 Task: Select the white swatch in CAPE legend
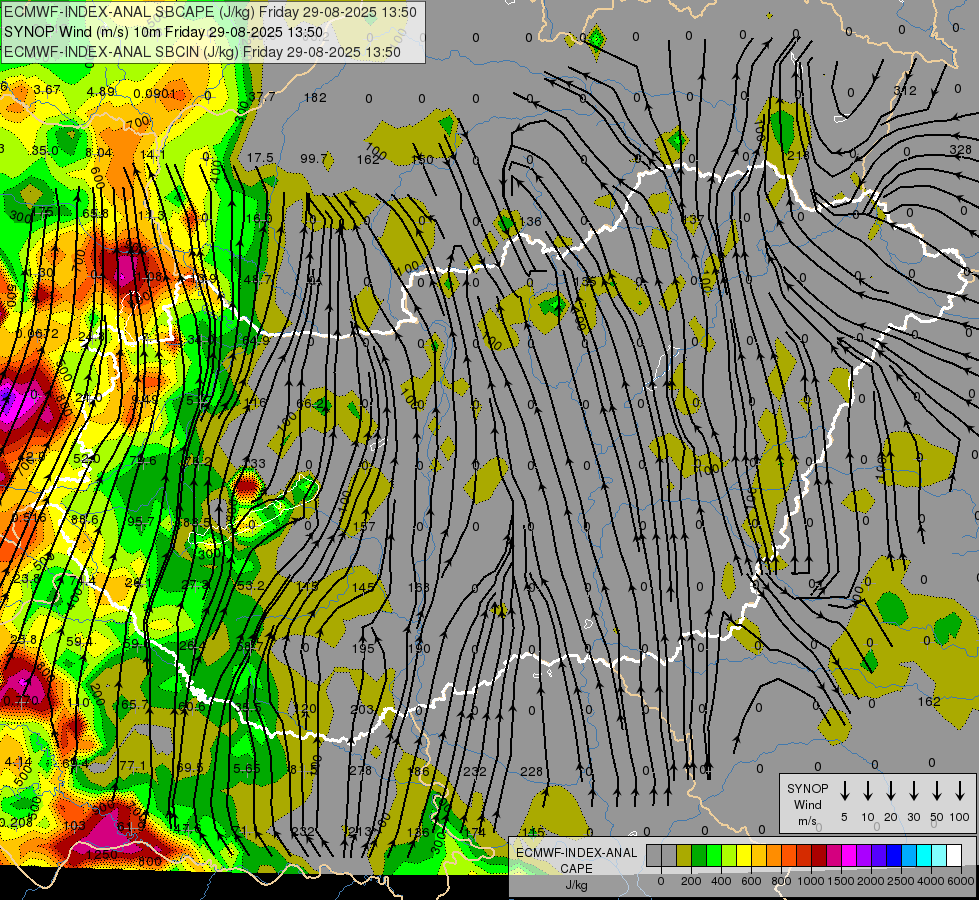pyautogui.click(x=954, y=855)
